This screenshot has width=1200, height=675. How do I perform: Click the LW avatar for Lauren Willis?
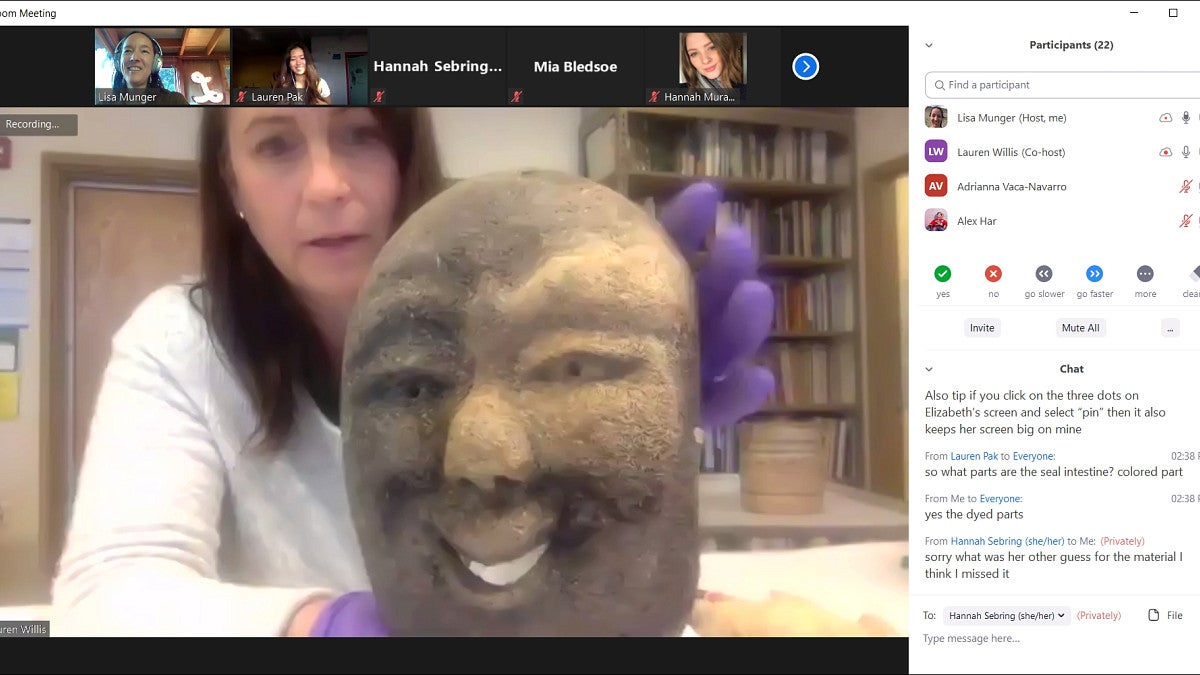tap(936, 151)
